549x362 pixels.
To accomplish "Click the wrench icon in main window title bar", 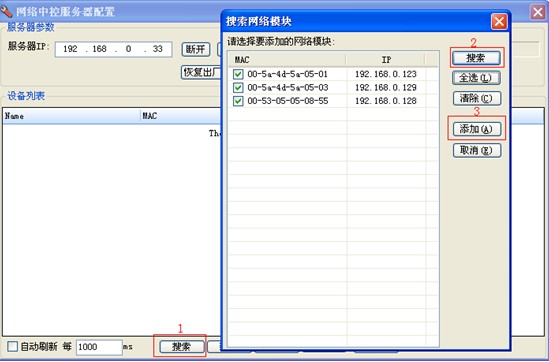I will tap(6, 11).
